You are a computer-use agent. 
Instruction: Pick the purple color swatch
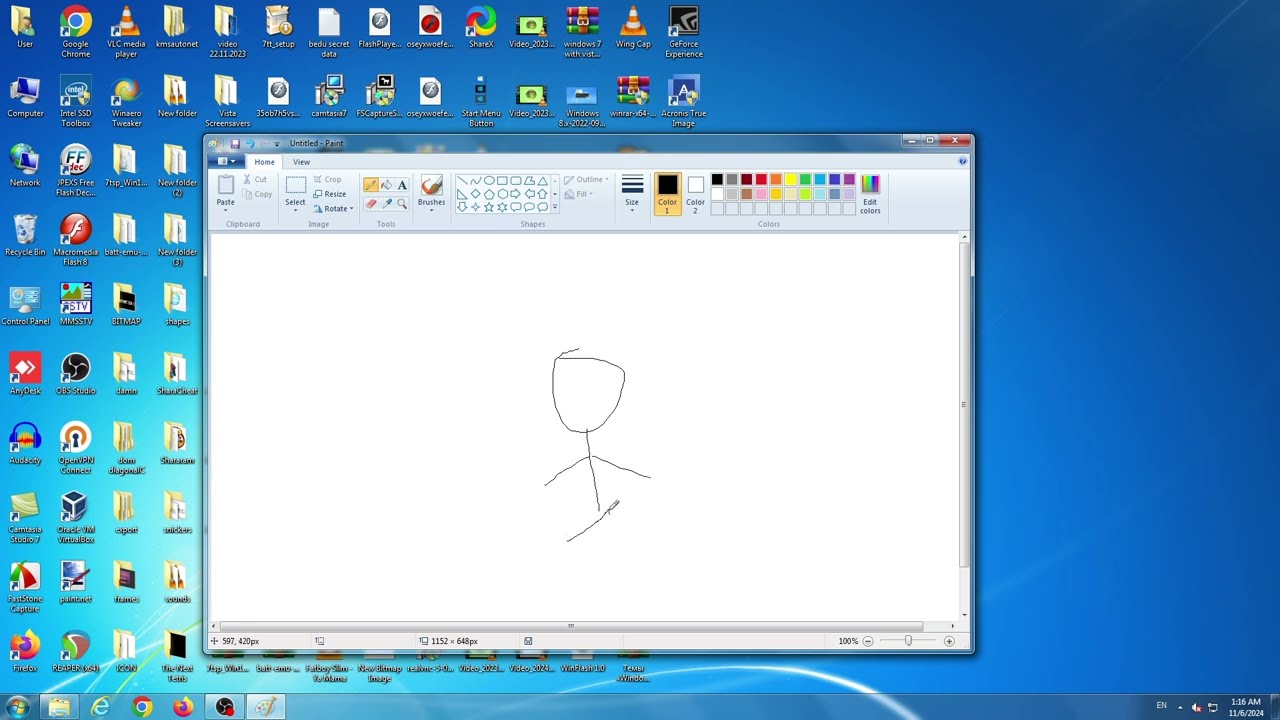[849, 180]
